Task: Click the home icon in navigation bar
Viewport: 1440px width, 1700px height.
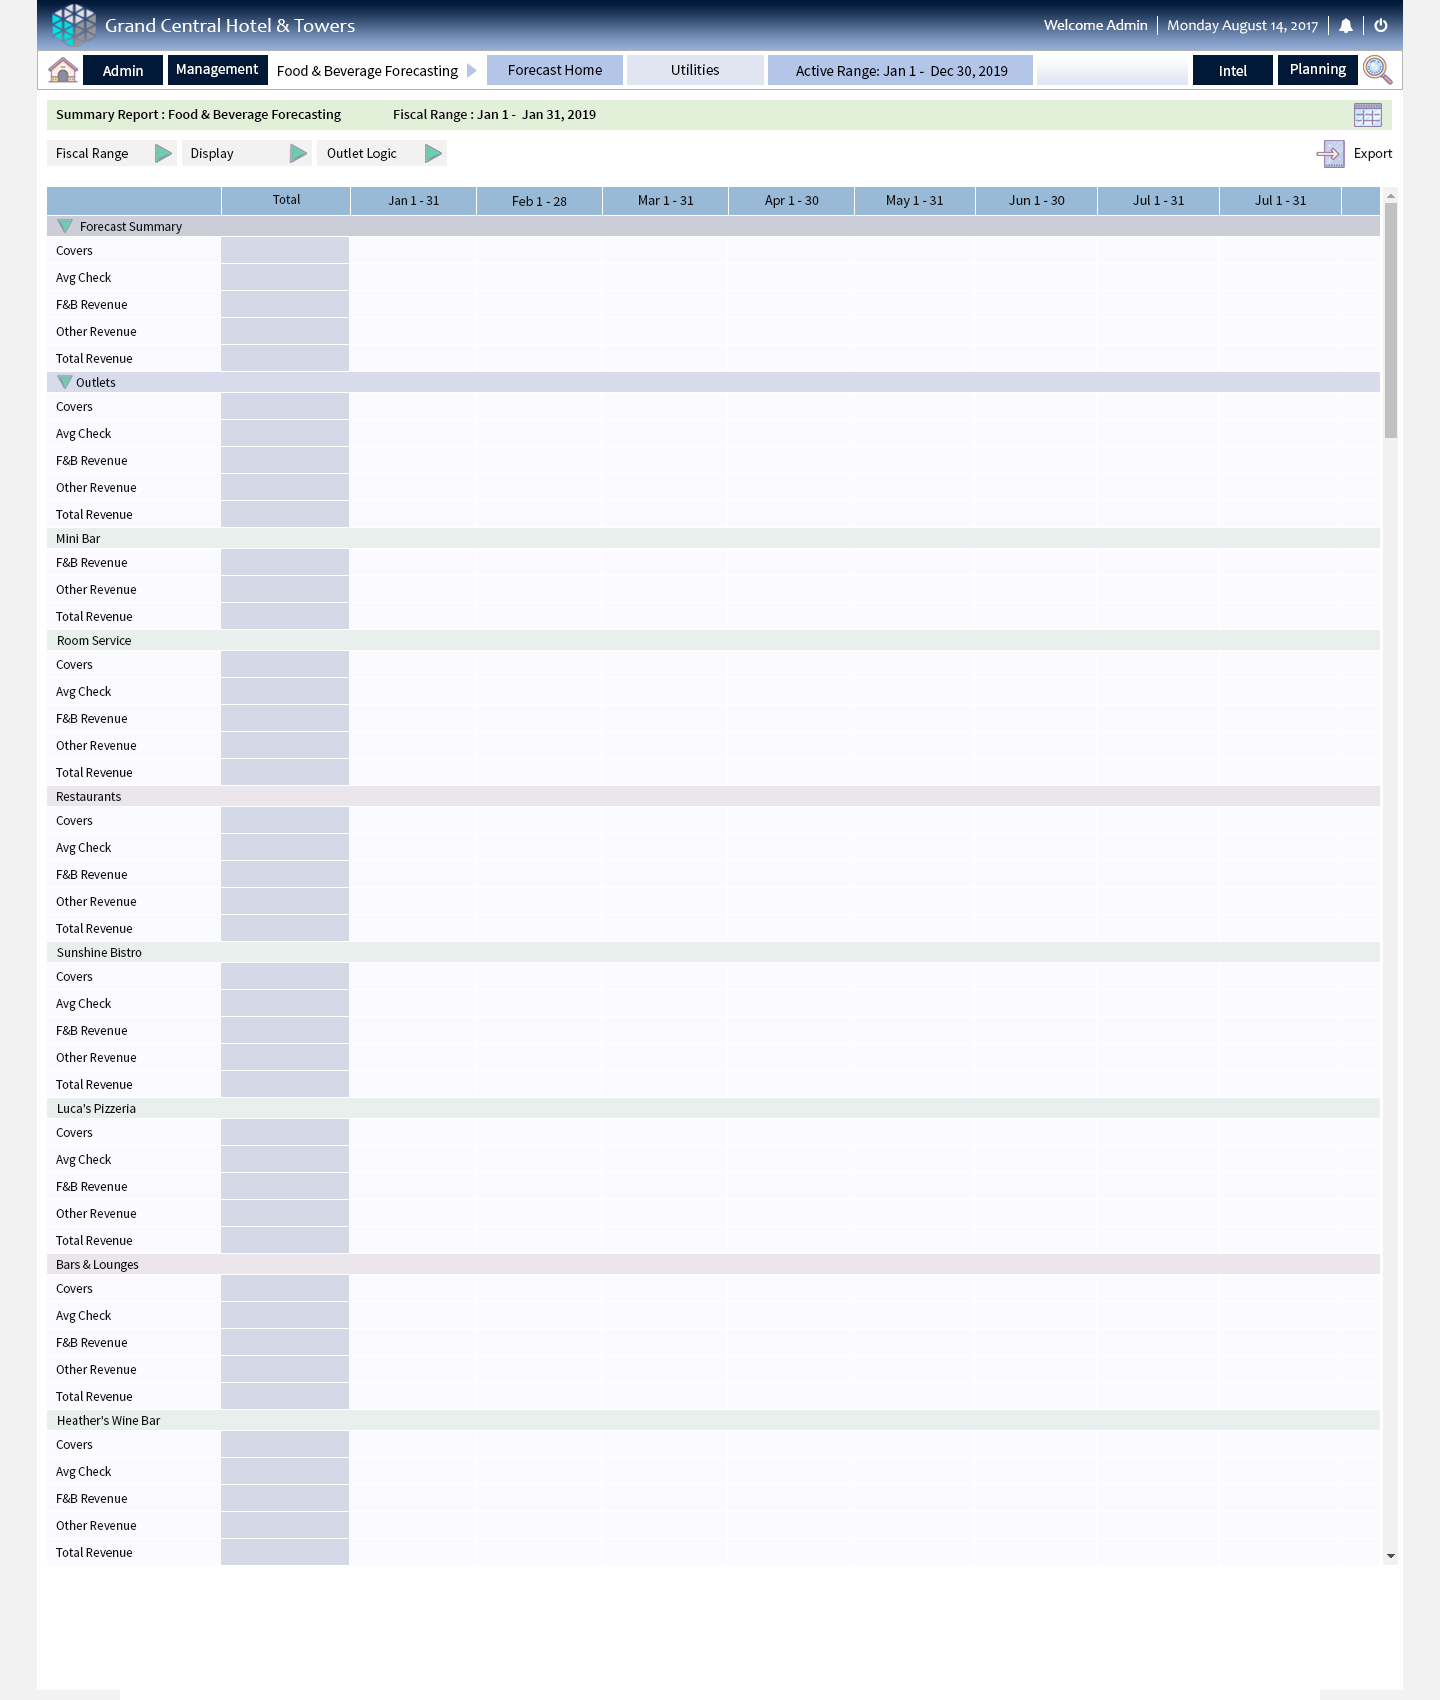Action: click(63, 70)
